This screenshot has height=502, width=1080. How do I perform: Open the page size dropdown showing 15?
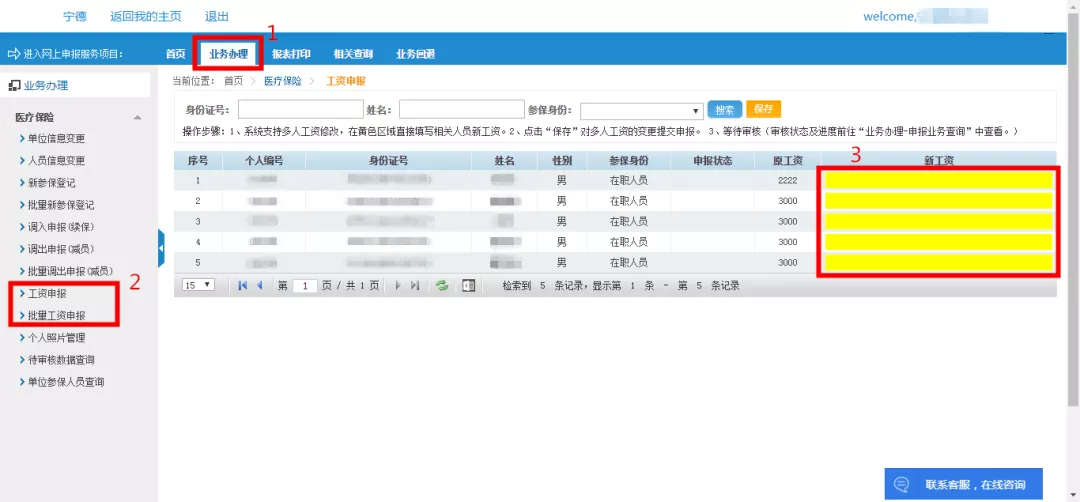(198, 285)
